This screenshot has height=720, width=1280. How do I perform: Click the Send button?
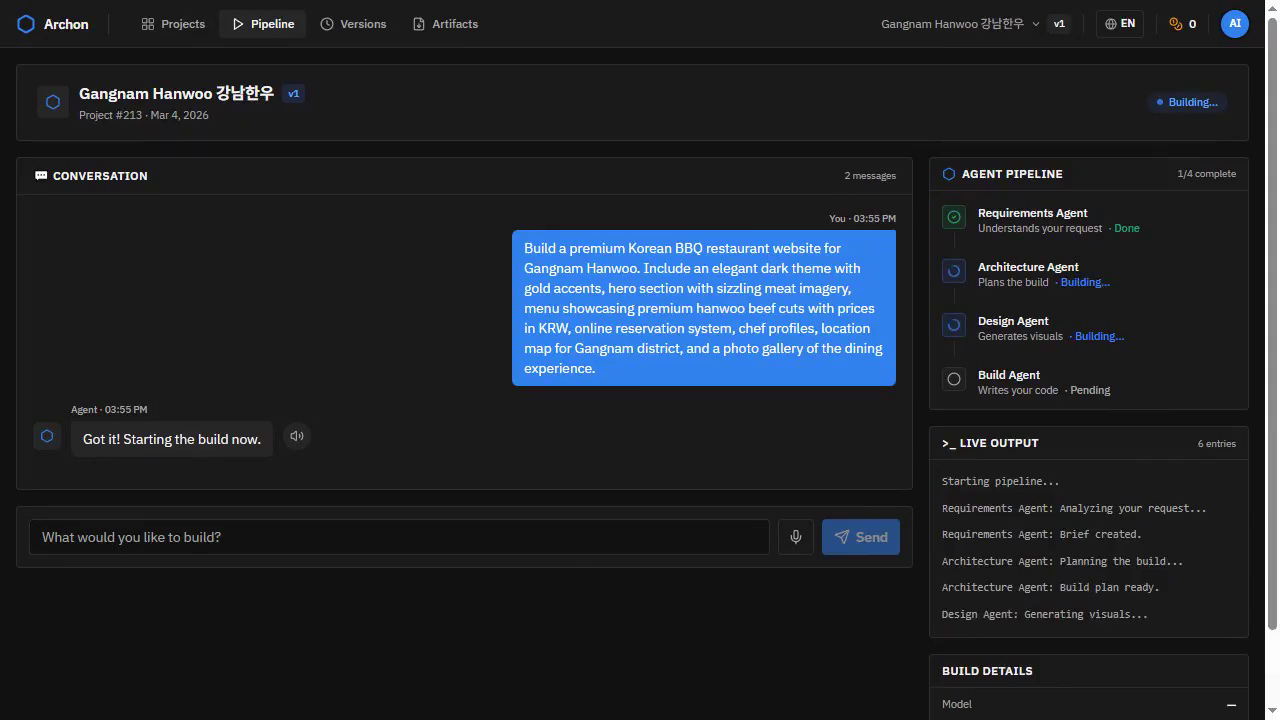[861, 537]
